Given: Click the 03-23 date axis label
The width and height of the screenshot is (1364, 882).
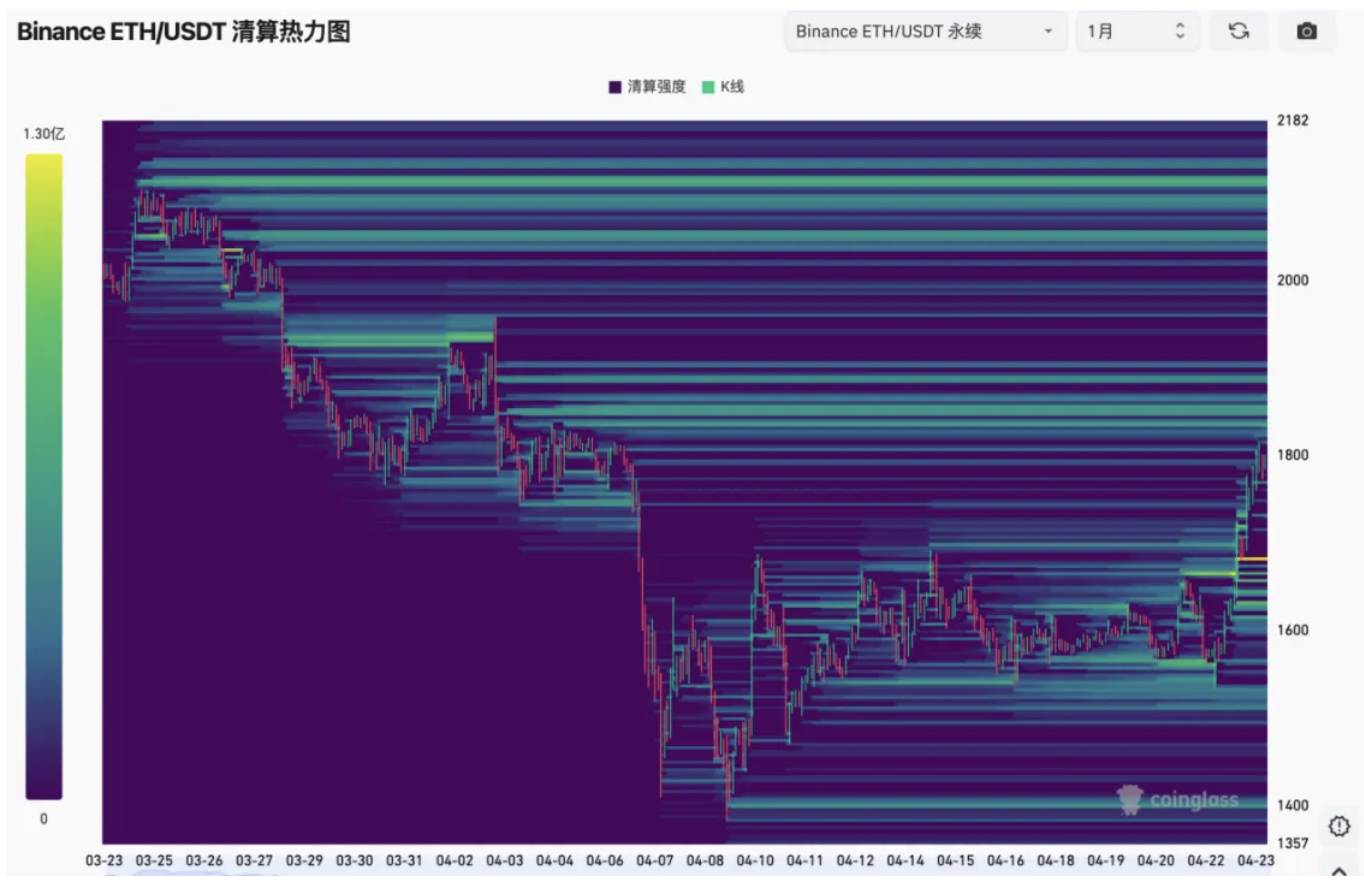Looking at the screenshot, I should [x=104, y=861].
